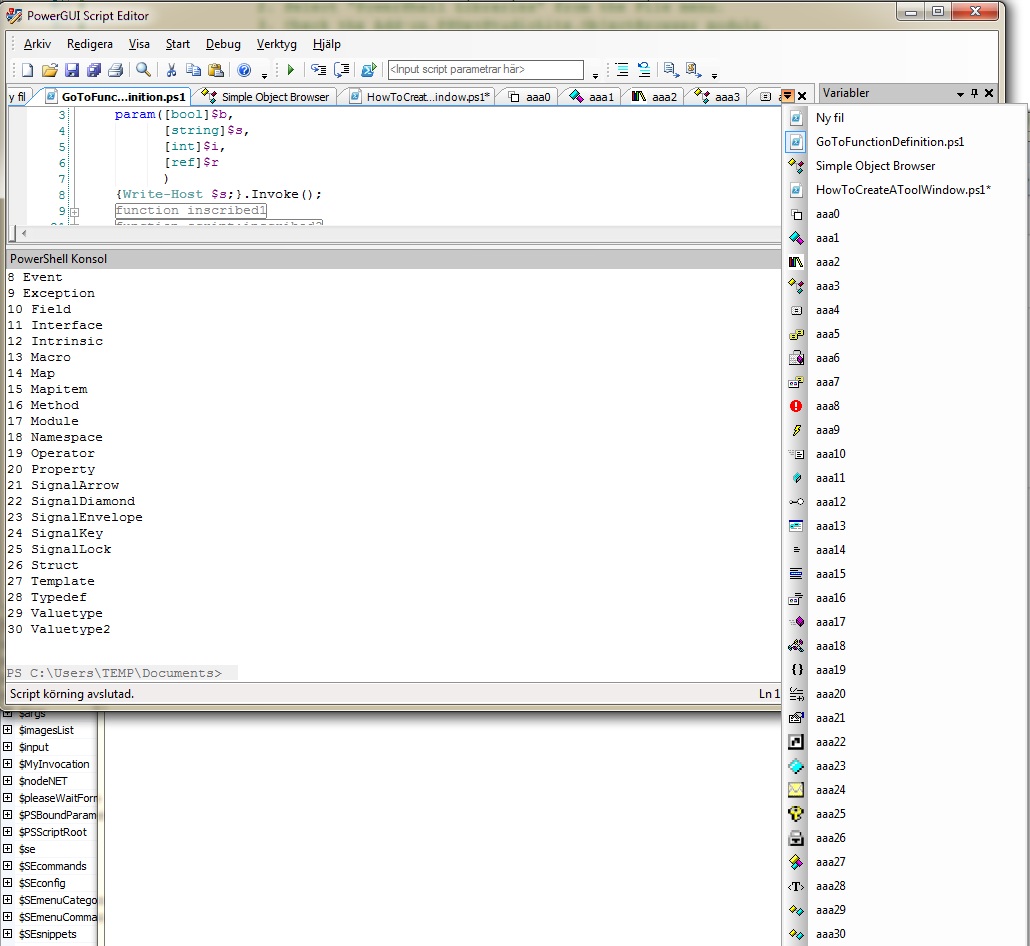Viewport: 1030px width, 946px height.
Task: Select HowToCreateAToolWindow.ps1* from the file list
Action: pos(902,190)
